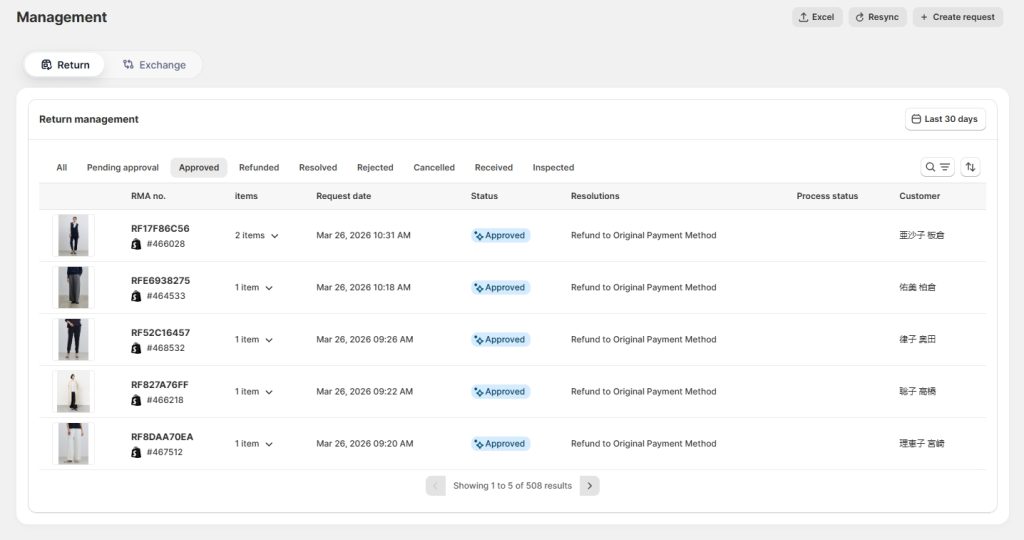Open return RF827A76FF

click(159, 385)
